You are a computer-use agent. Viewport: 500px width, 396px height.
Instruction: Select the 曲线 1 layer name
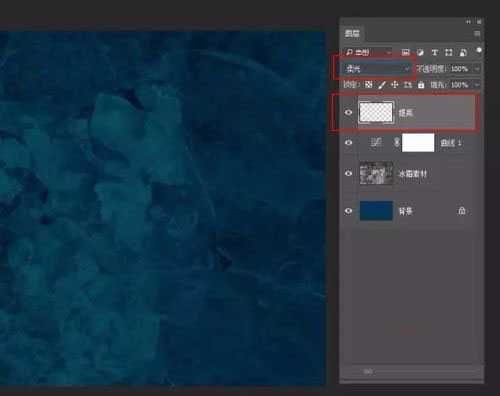click(451, 143)
